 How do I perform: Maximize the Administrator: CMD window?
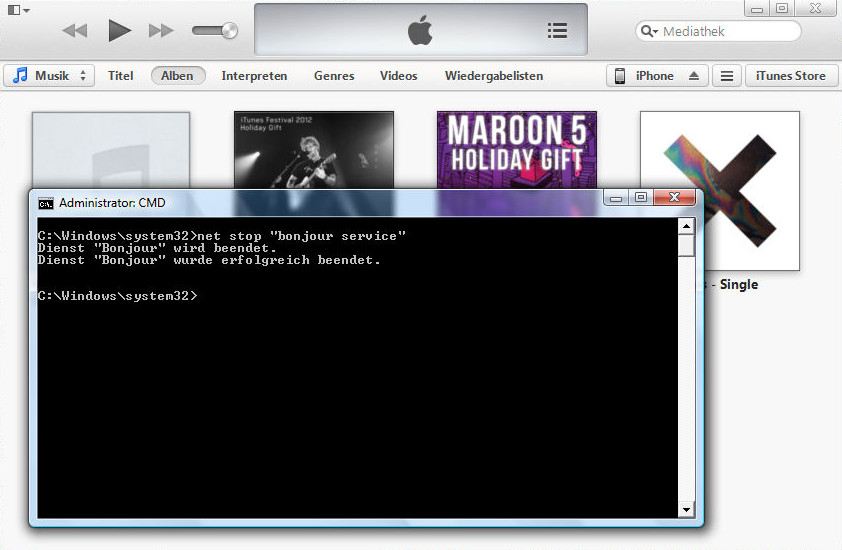[x=641, y=197]
